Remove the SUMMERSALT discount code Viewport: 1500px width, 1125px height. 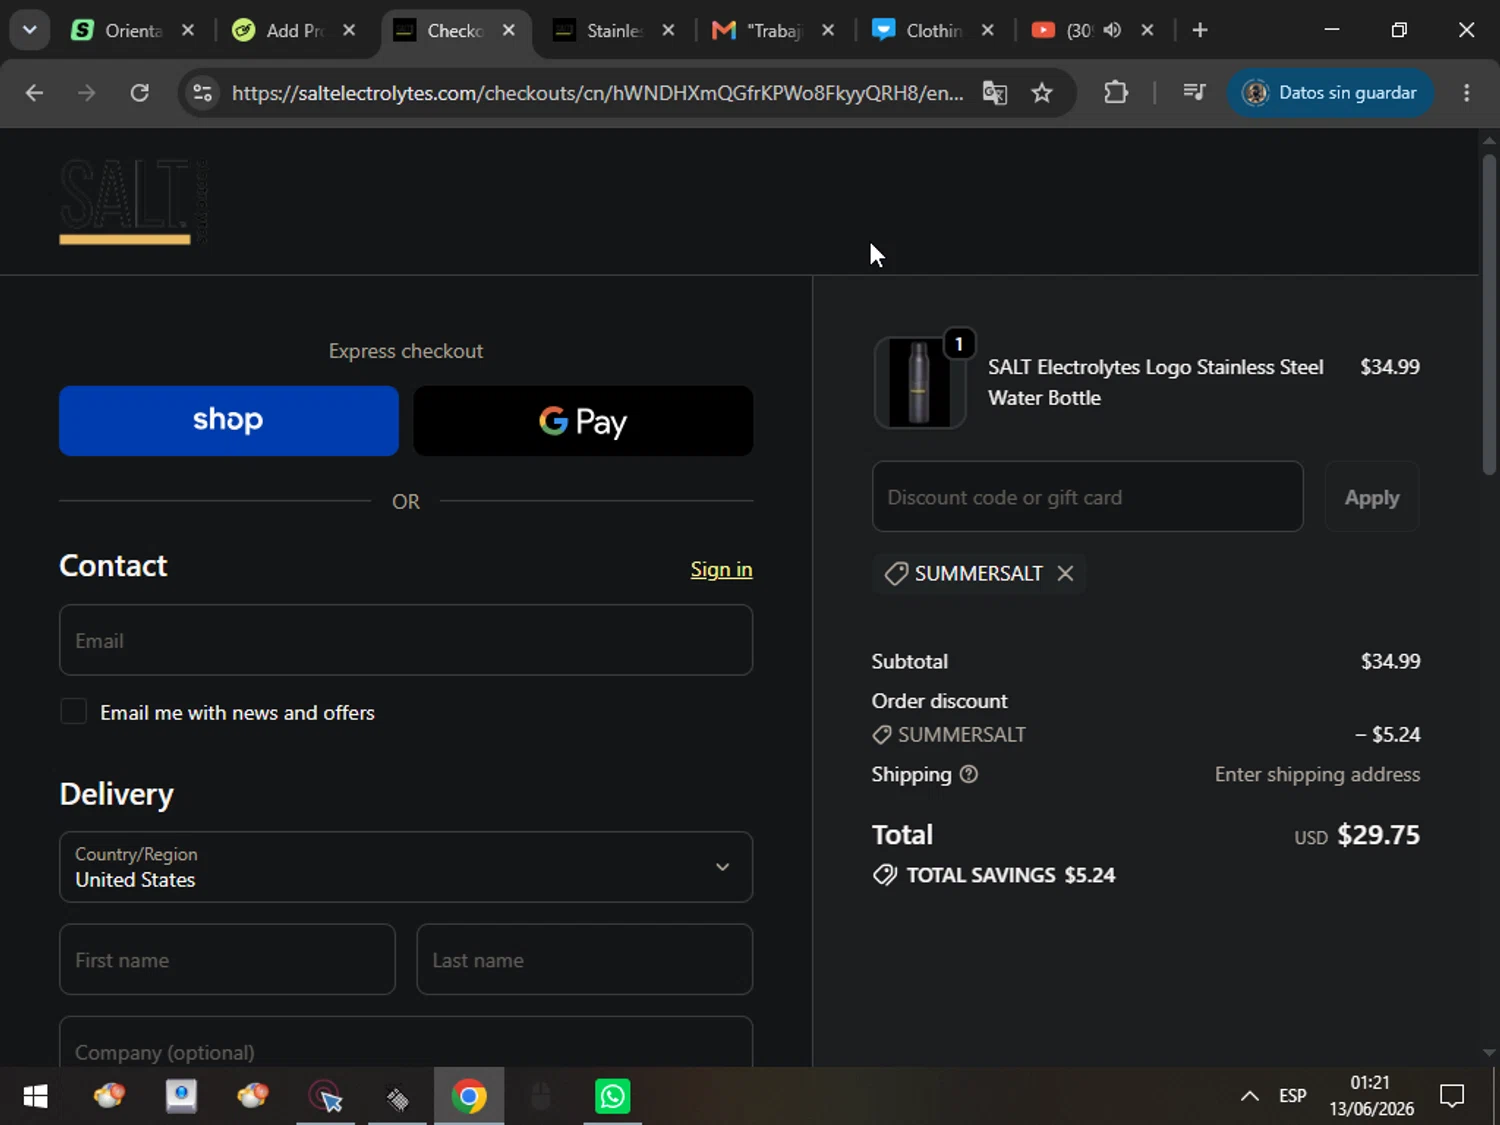click(x=1065, y=573)
